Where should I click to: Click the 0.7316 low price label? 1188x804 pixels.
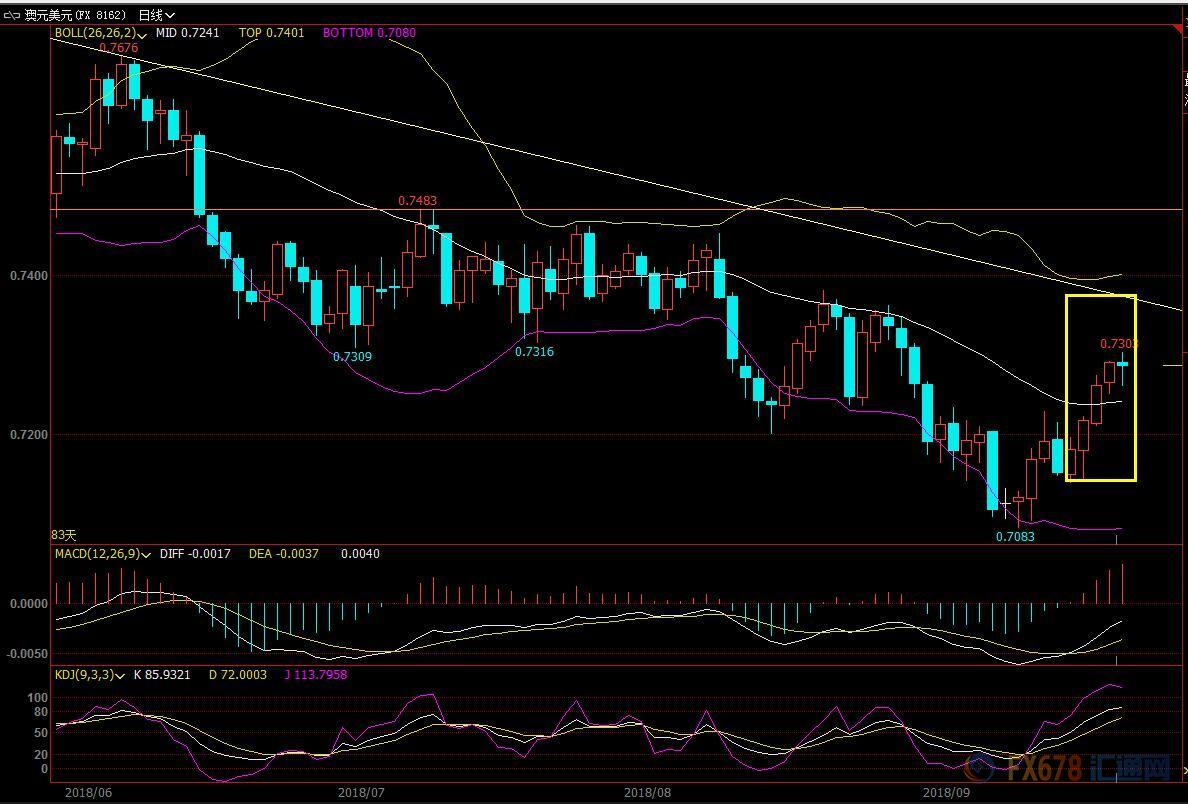click(534, 352)
